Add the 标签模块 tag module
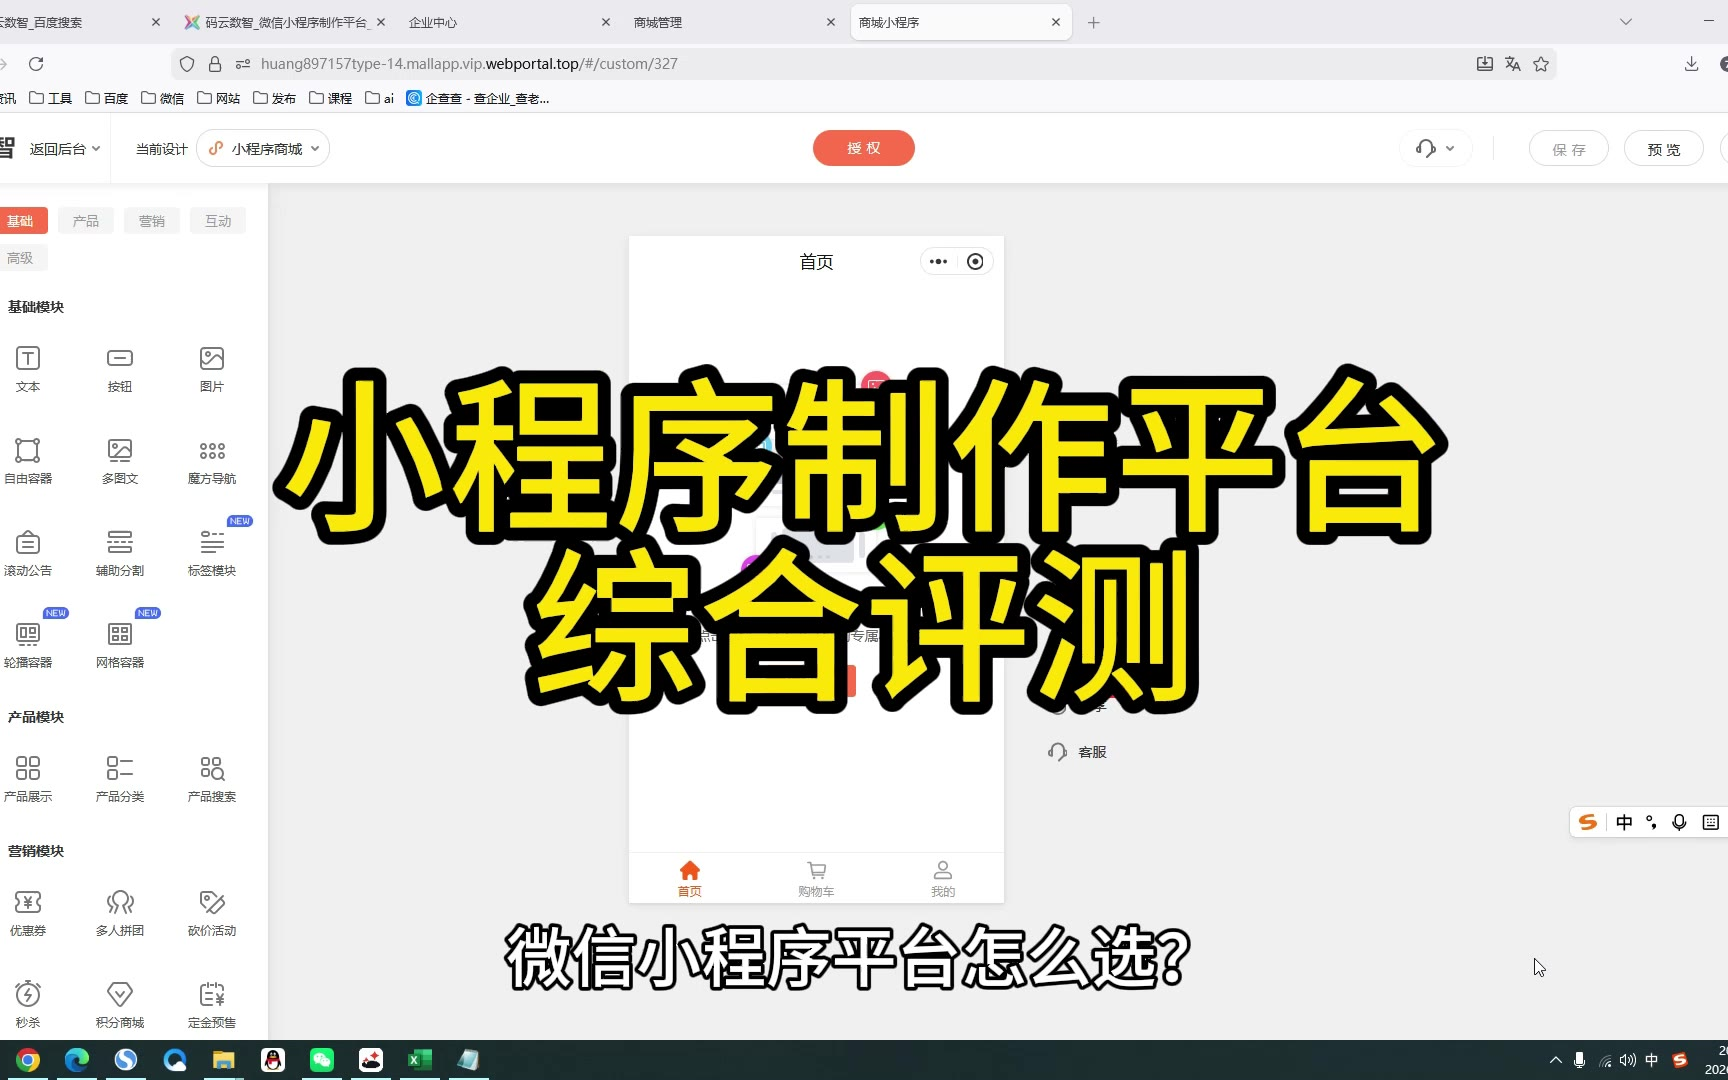The image size is (1728, 1080). click(212, 553)
